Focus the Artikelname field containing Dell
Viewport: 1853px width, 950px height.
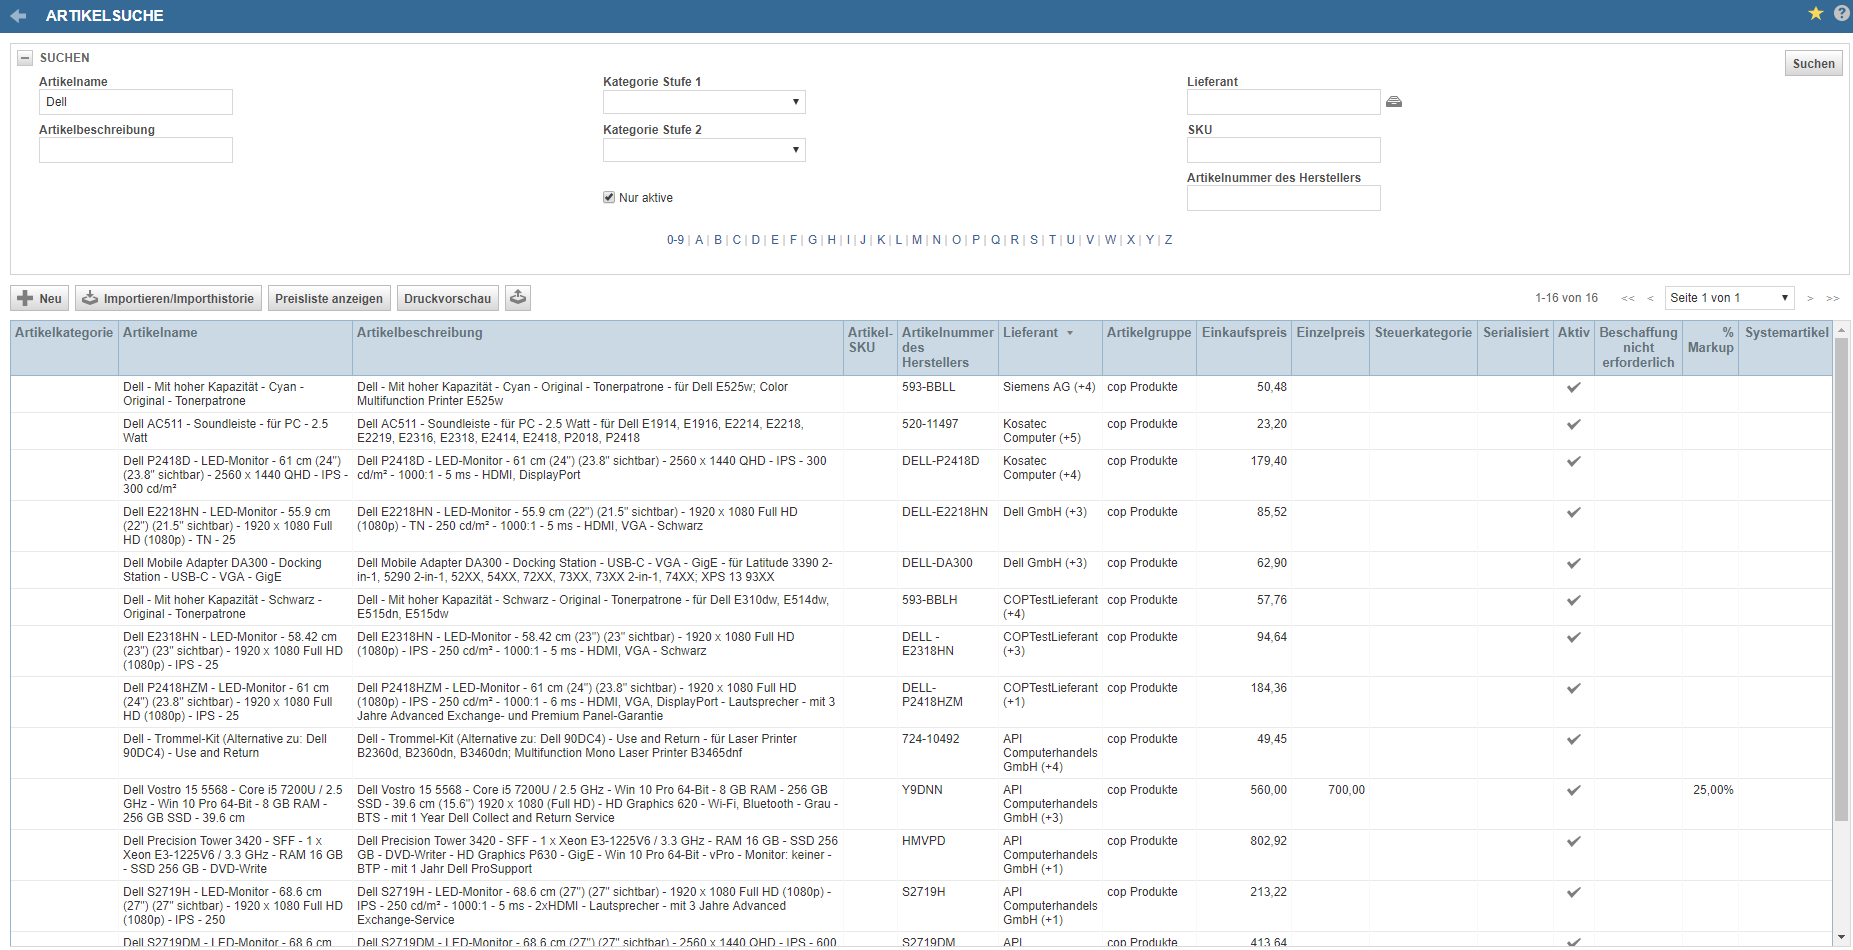coord(136,102)
